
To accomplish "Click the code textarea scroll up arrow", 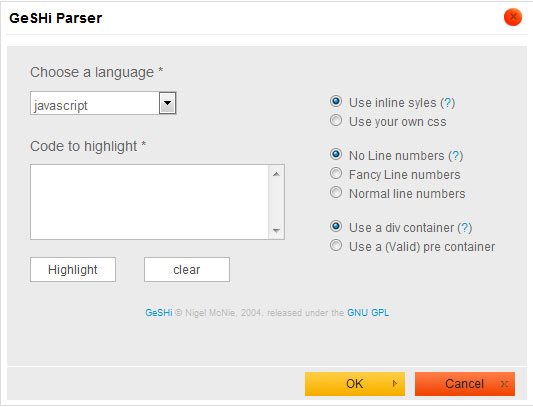I will [276, 174].
